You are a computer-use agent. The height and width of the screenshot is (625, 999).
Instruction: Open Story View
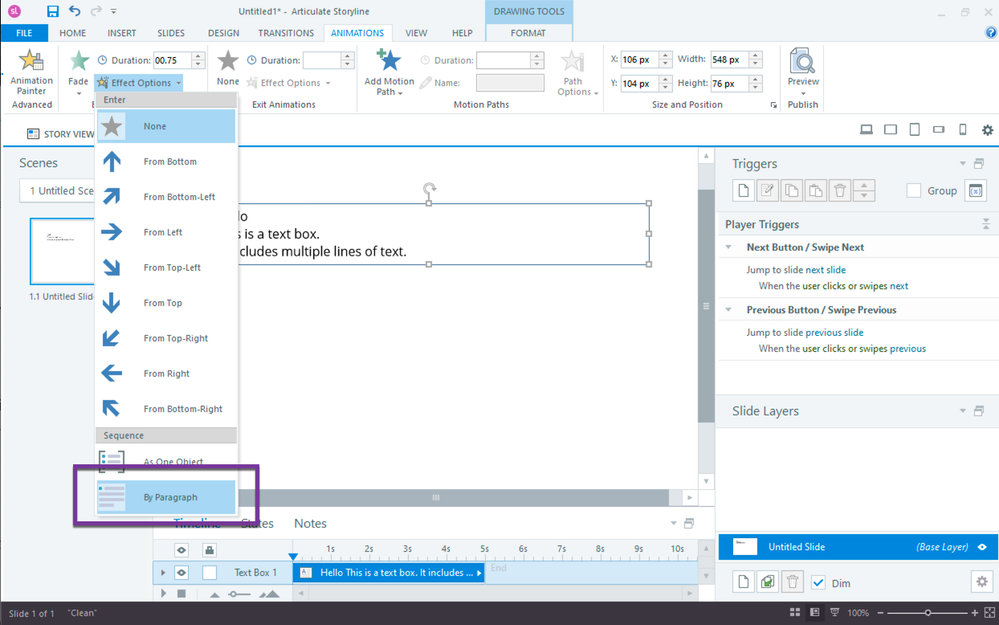(59, 134)
